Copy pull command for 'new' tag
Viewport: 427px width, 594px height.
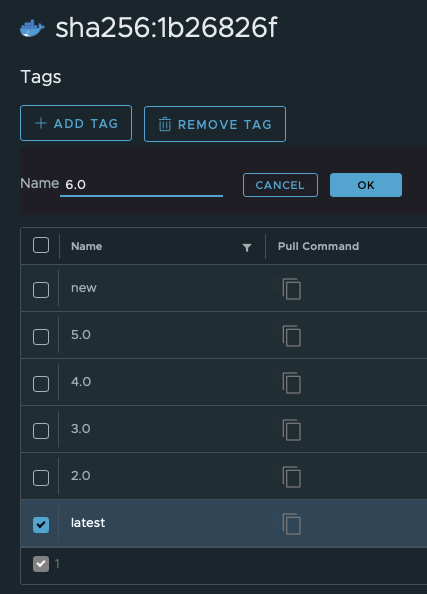click(292, 289)
